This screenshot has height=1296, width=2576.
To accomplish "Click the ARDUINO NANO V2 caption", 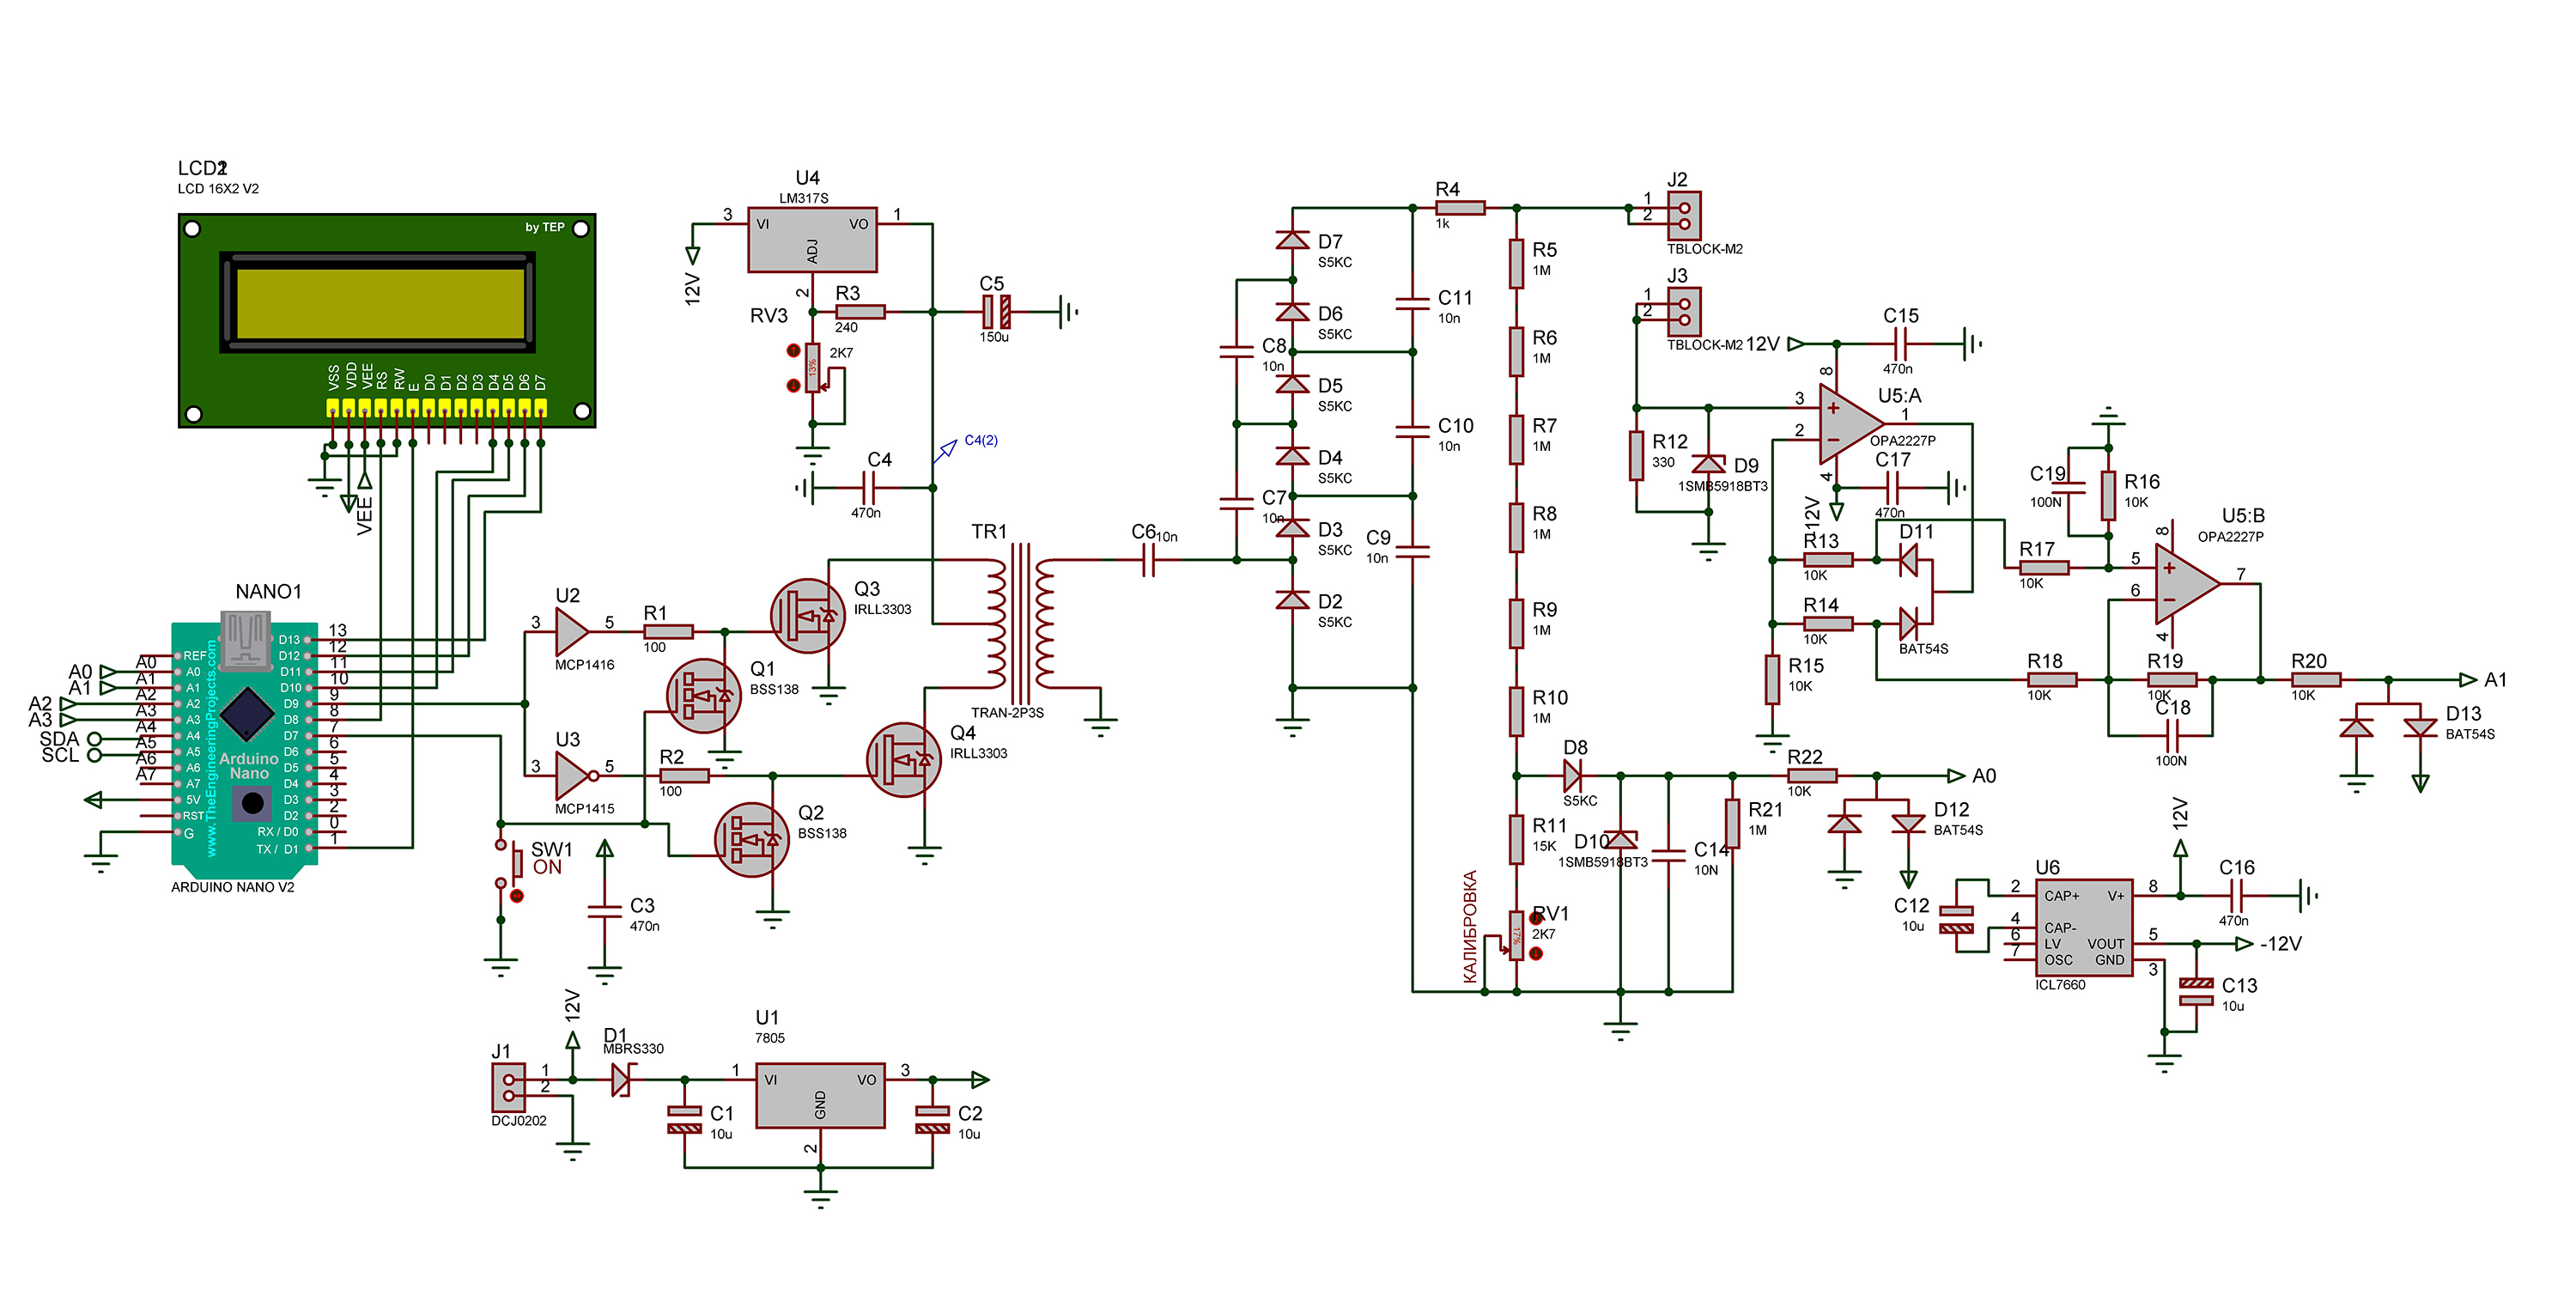I will point(232,887).
